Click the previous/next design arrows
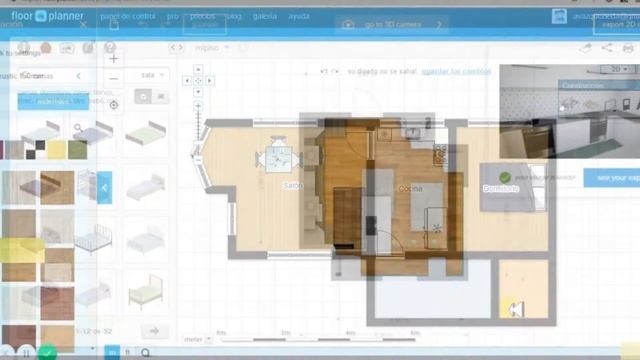 [x=176, y=48]
